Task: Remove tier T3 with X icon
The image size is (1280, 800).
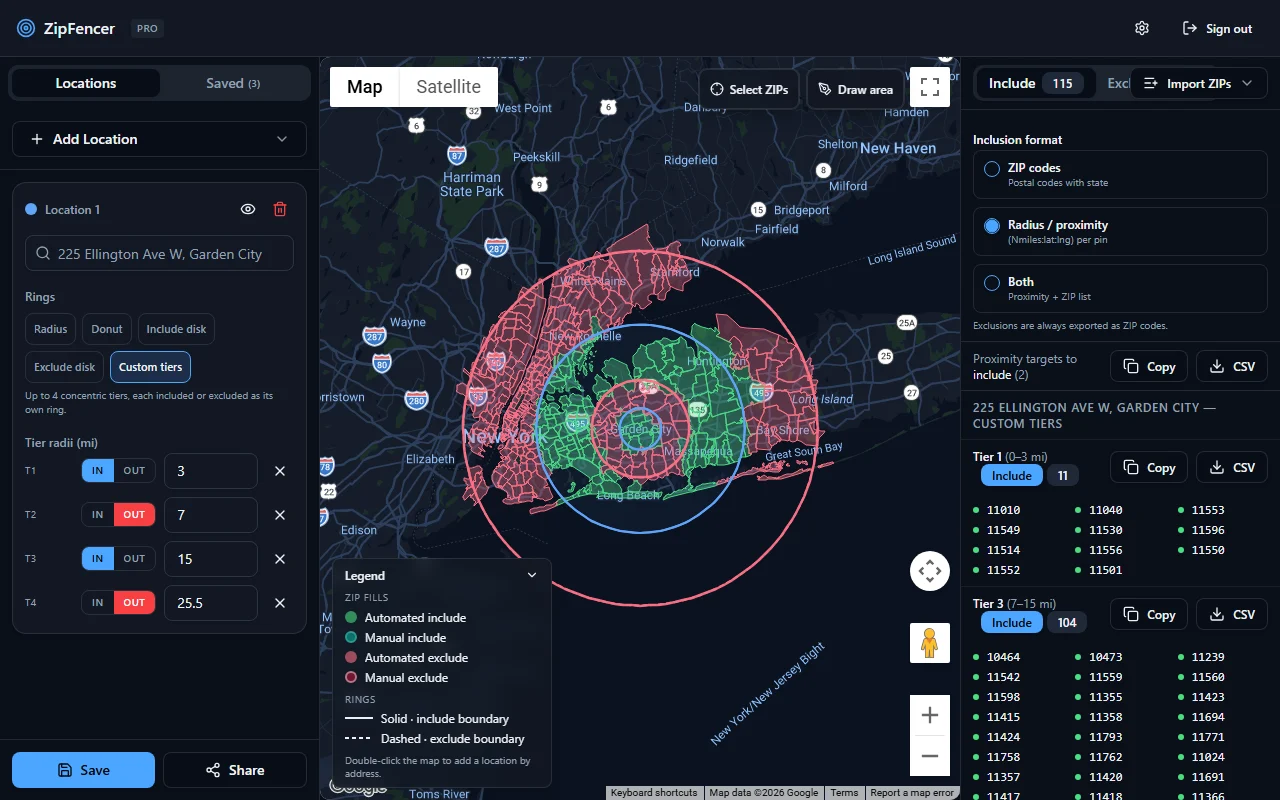Action: (x=280, y=559)
